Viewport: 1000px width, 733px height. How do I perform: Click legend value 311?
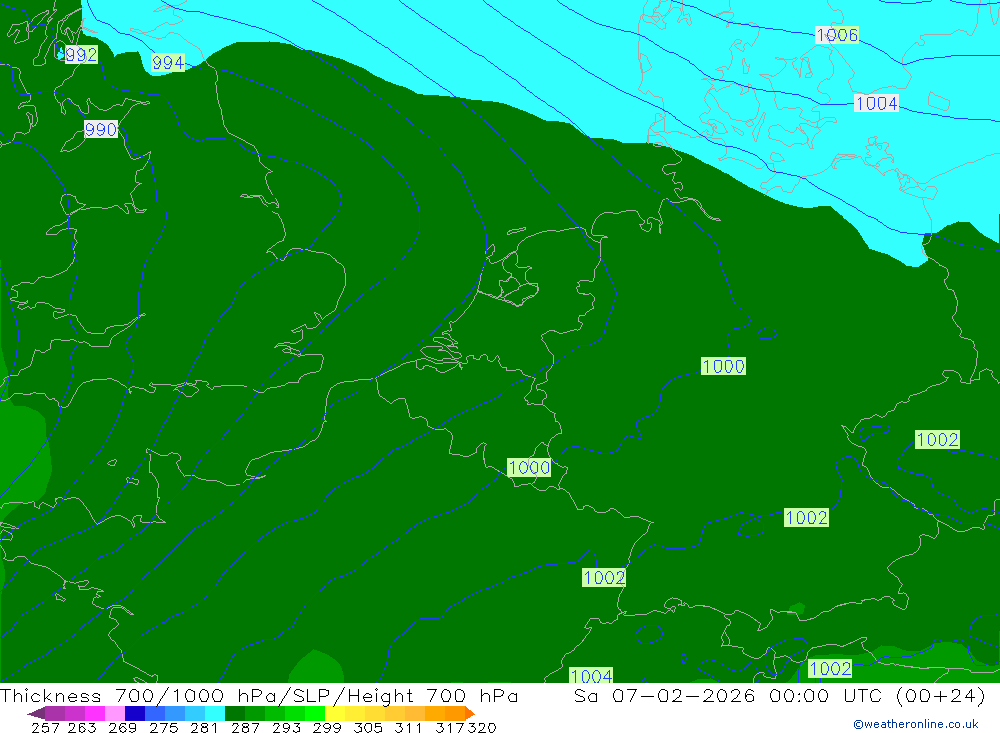coord(408,727)
